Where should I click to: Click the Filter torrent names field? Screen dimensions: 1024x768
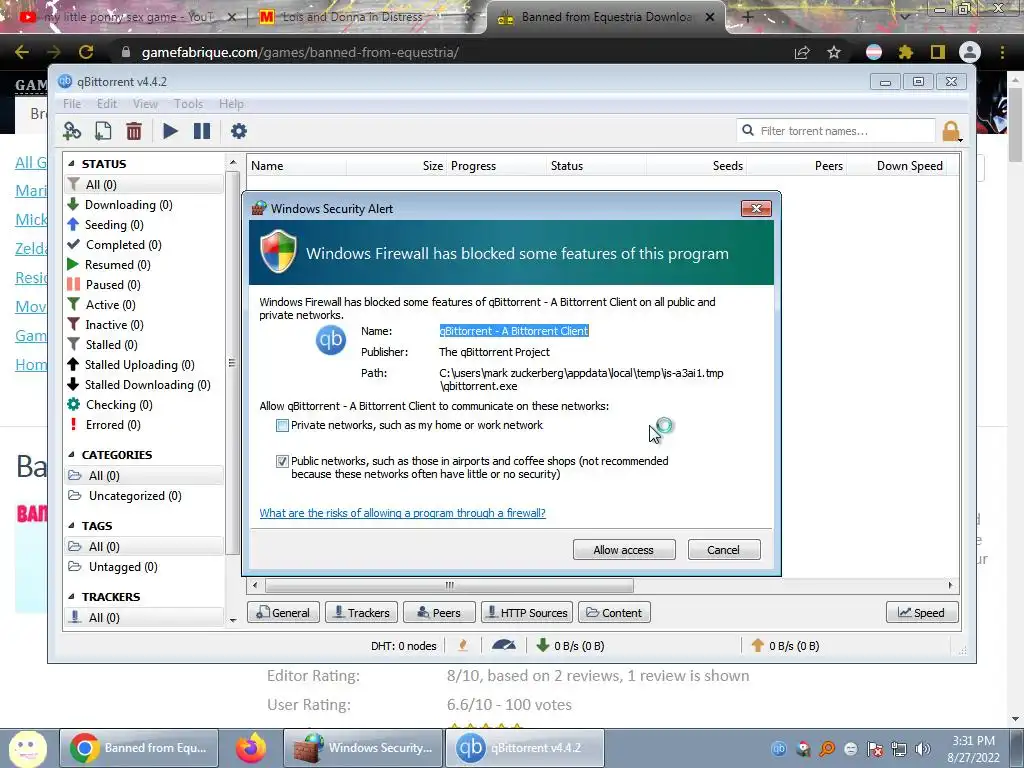[x=836, y=131]
